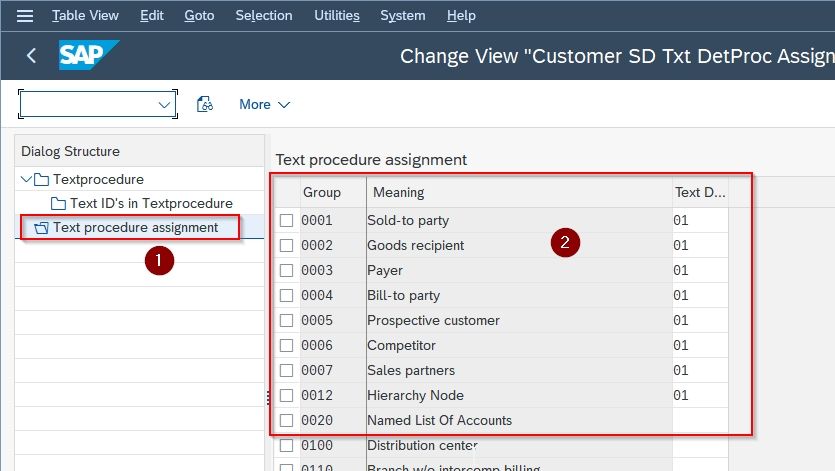The image size is (835, 471).
Task: Select the Textprocedure folder icon
Action: click(42, 180)
